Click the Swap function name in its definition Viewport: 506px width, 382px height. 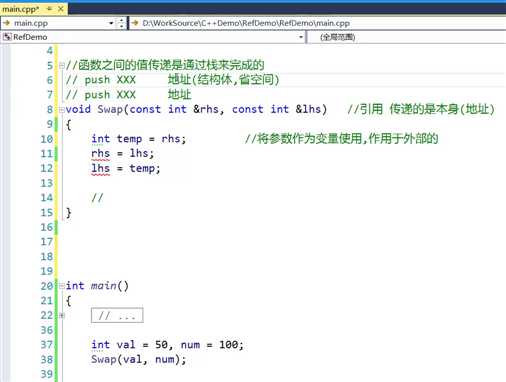tap(110, 109)
